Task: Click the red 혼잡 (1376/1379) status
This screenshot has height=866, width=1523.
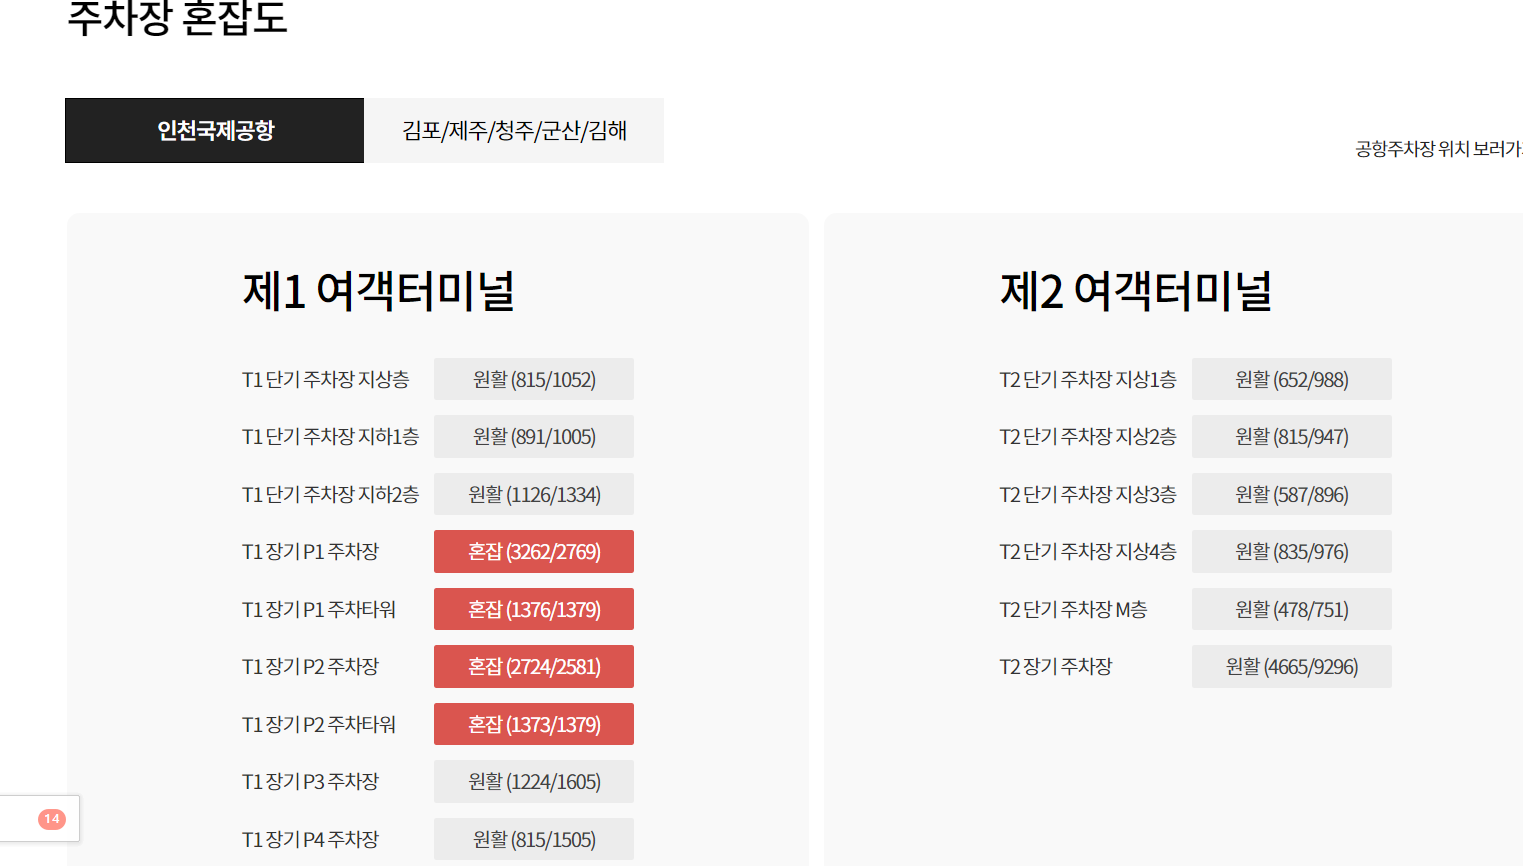Action: 534,609
